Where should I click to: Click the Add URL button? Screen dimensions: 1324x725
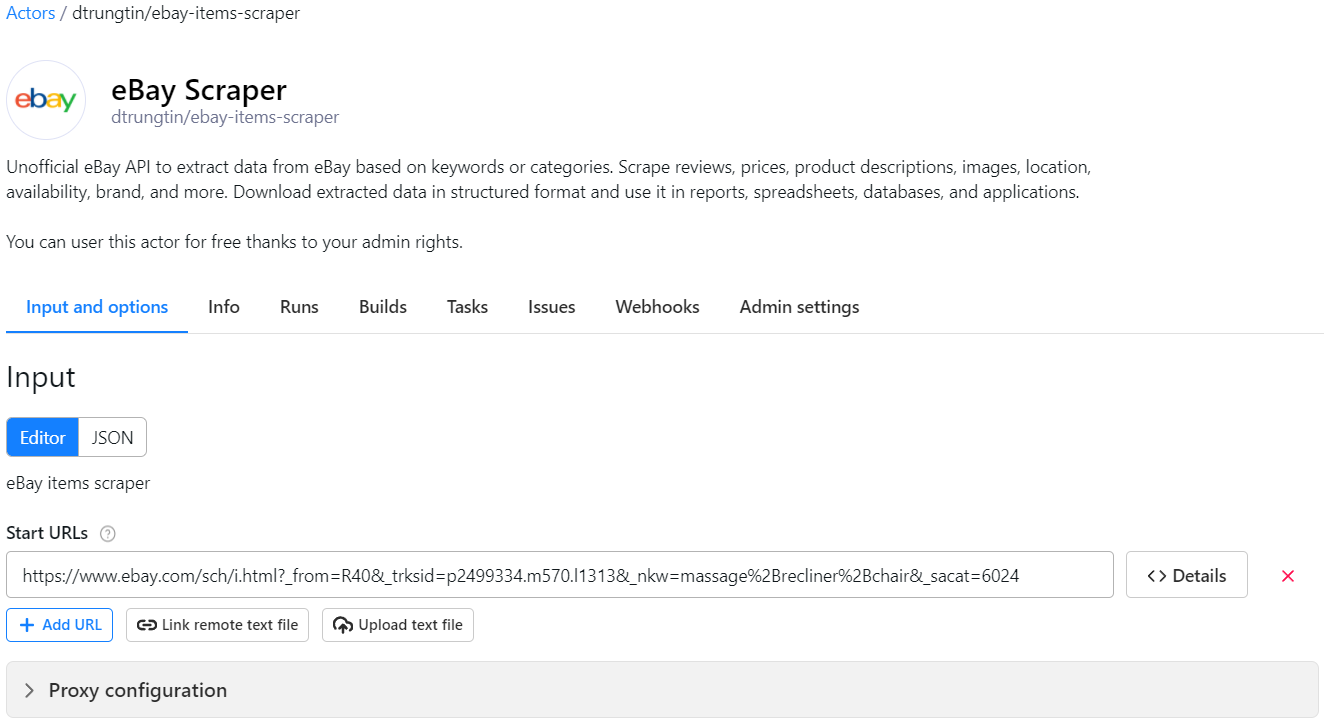60,625
